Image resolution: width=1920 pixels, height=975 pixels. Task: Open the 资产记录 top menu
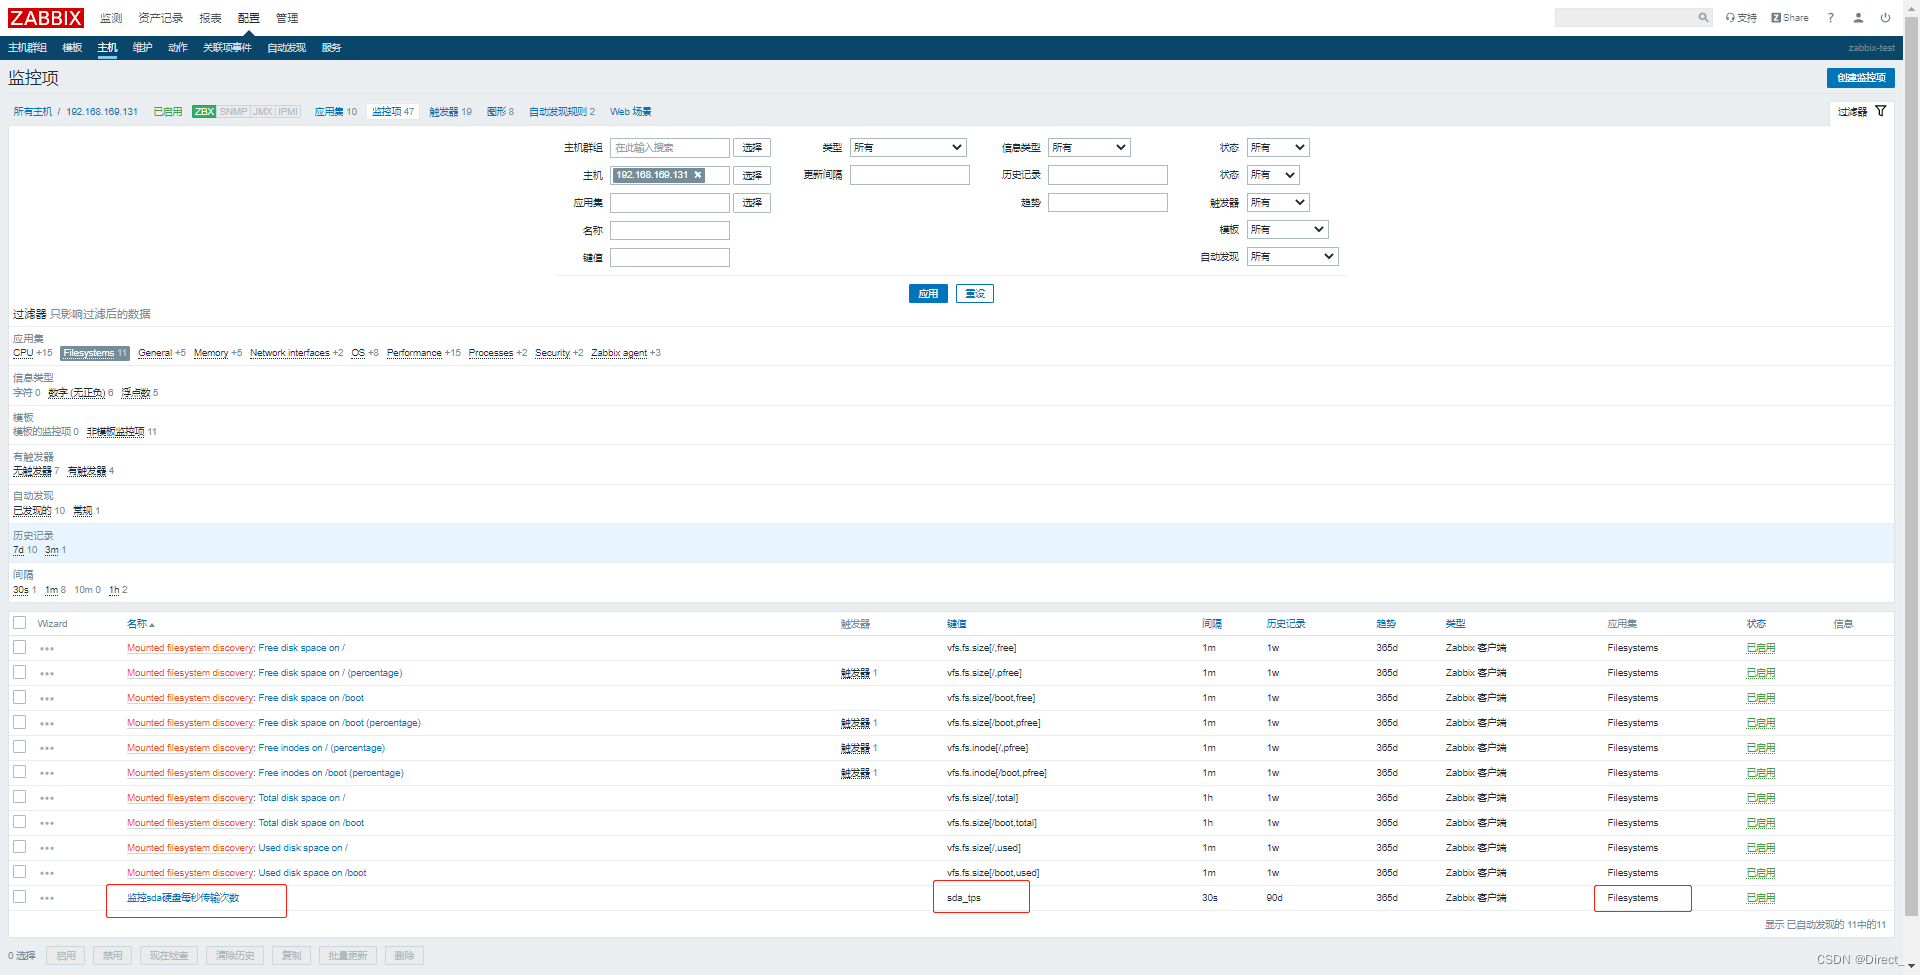[161, 18]
